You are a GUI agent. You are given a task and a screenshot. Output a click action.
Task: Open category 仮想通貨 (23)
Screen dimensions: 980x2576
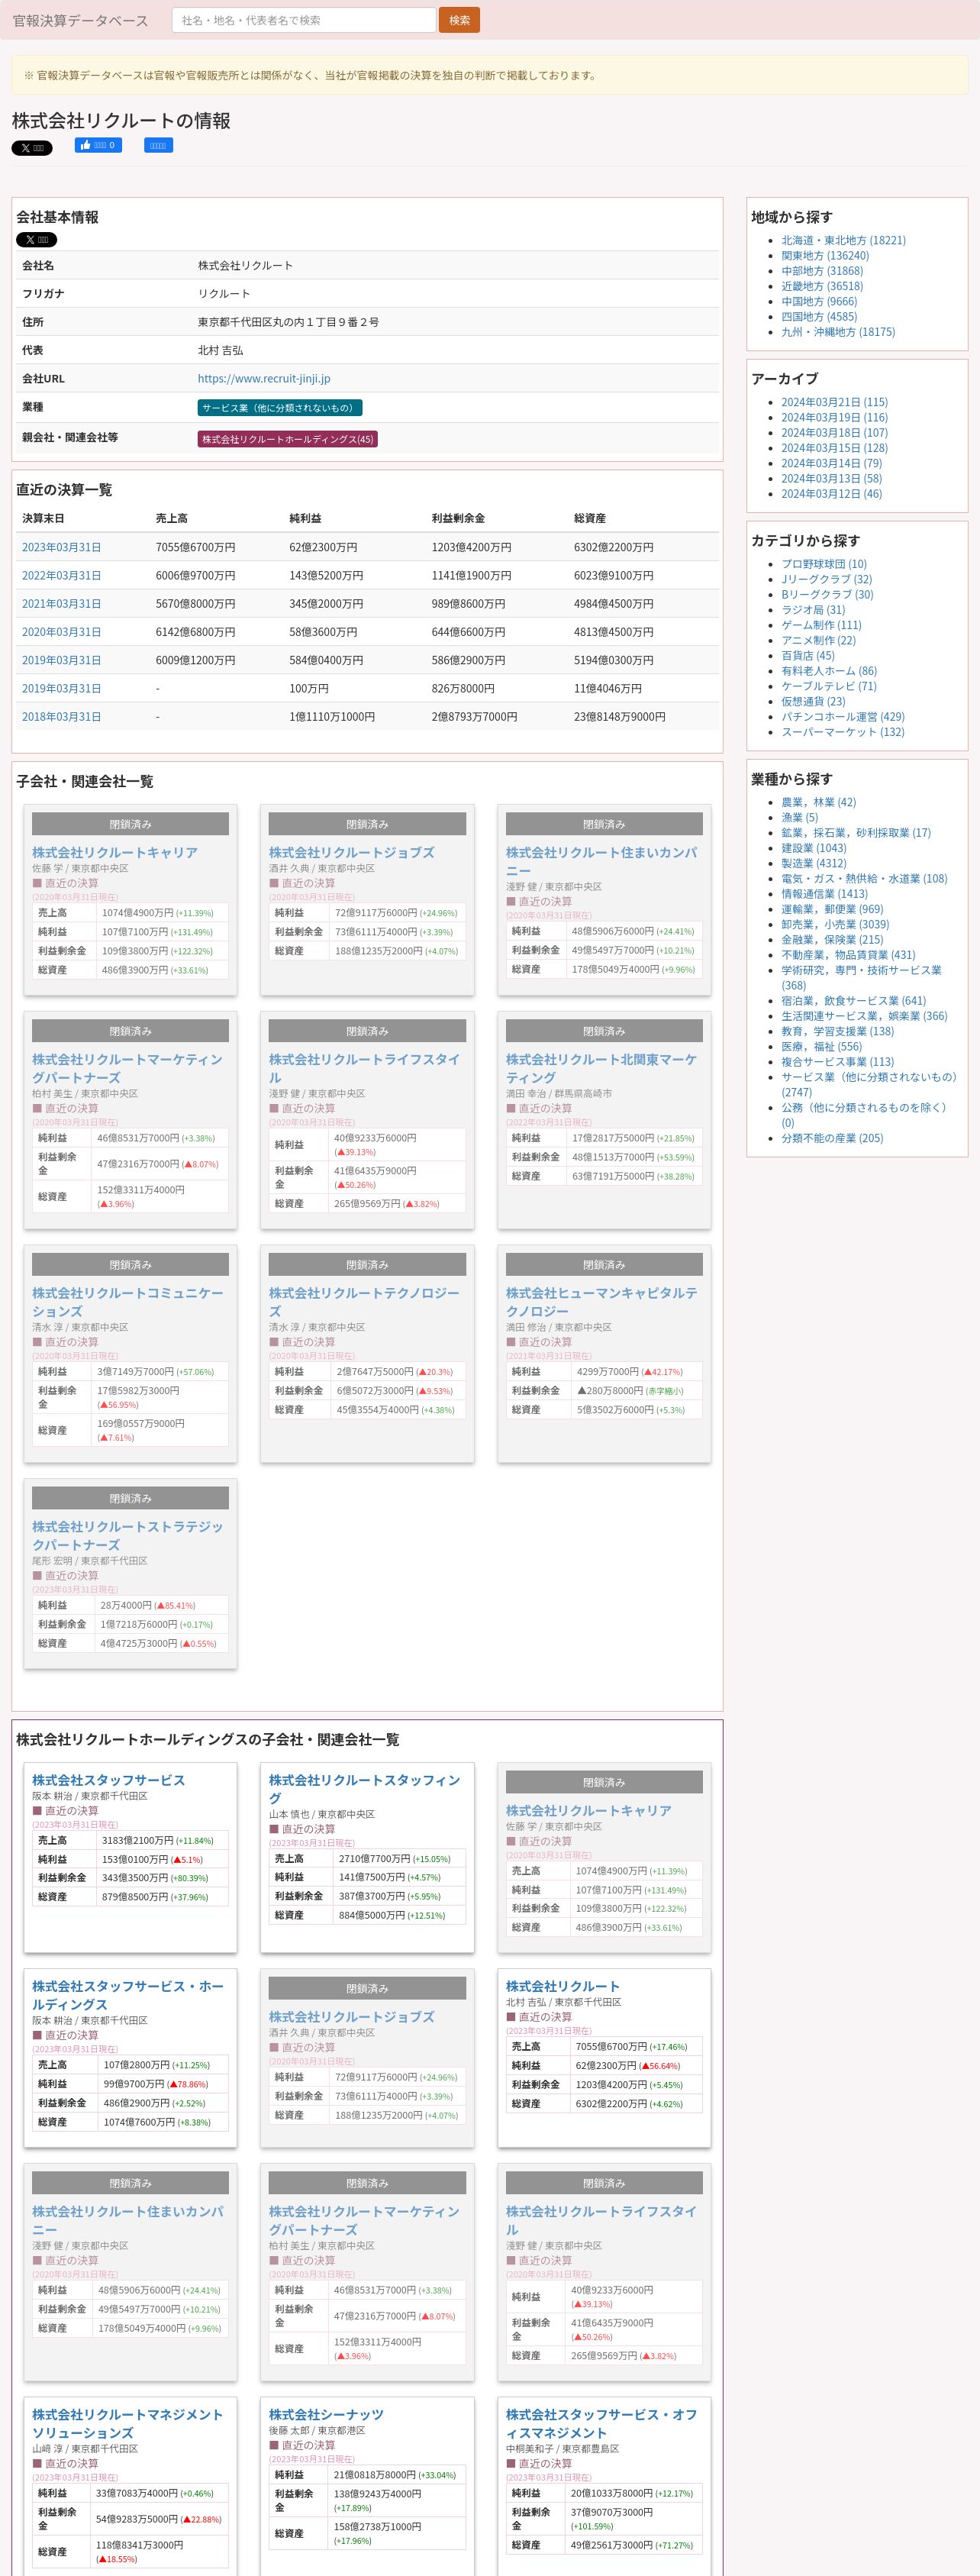pos(813,701)
